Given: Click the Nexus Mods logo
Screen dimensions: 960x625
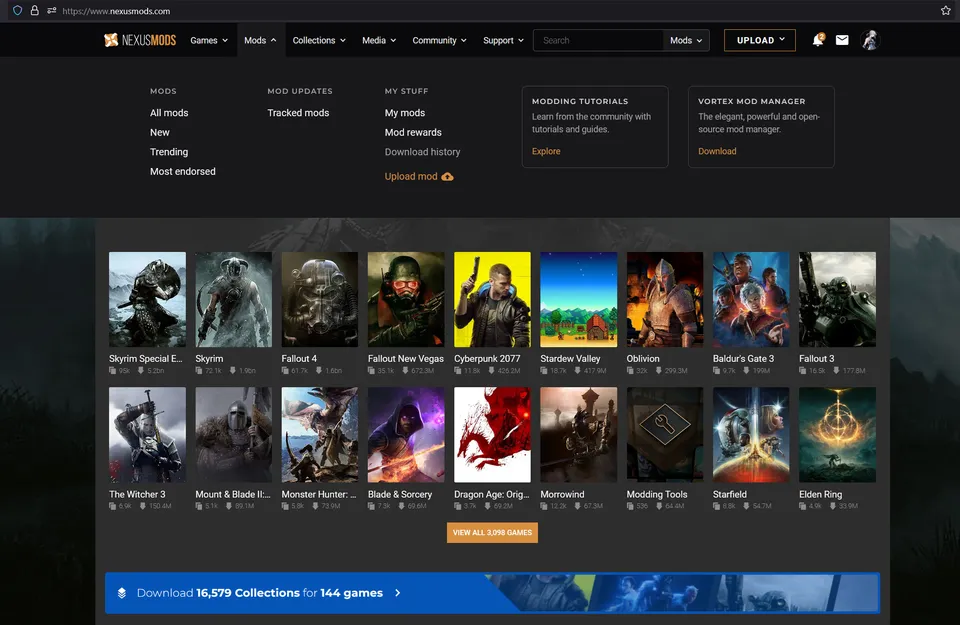Looking at the screenshot, I should tap(140, 40).
